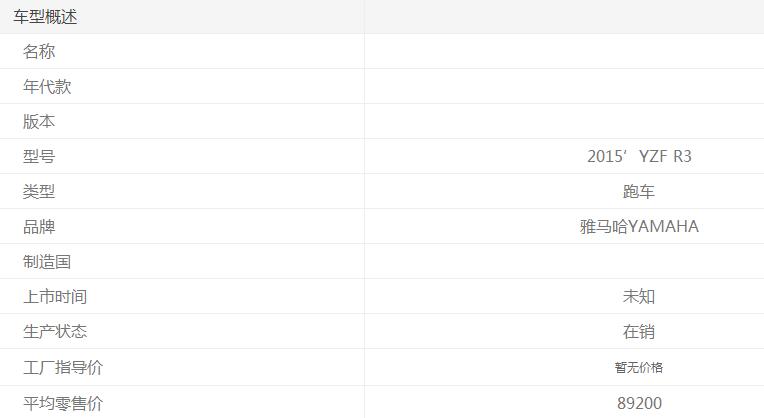The width and height of the screenshot is (764, 418).
Task: Click the 工厂指导价 row label
Action: 63,368
